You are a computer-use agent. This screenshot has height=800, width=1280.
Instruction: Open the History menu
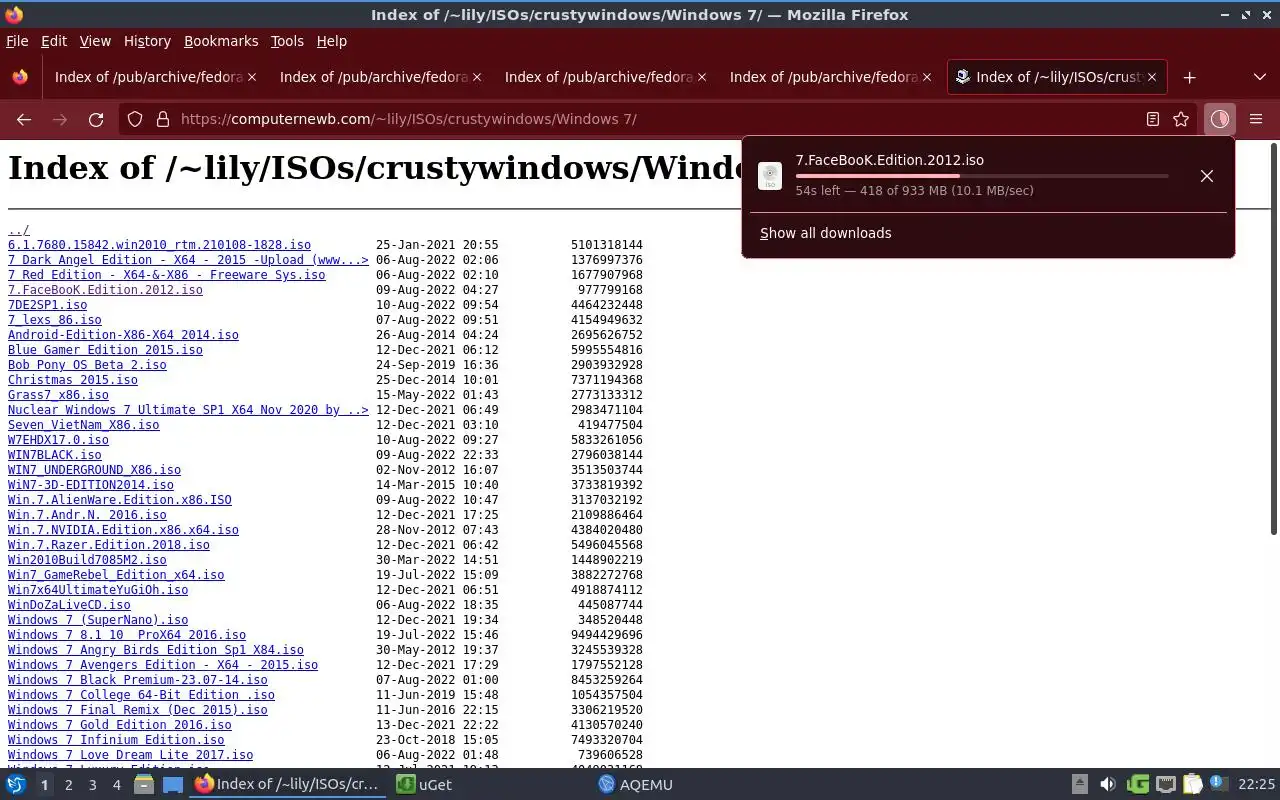point(147,41)
